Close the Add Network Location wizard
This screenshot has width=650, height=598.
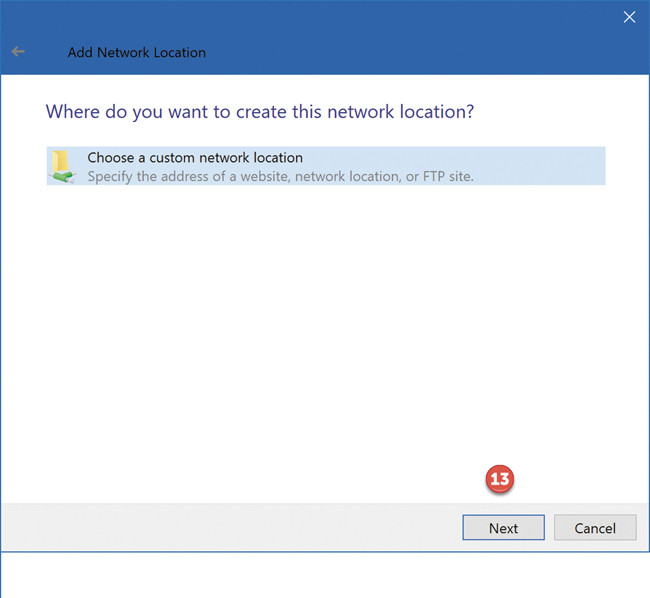click(629, 16)
